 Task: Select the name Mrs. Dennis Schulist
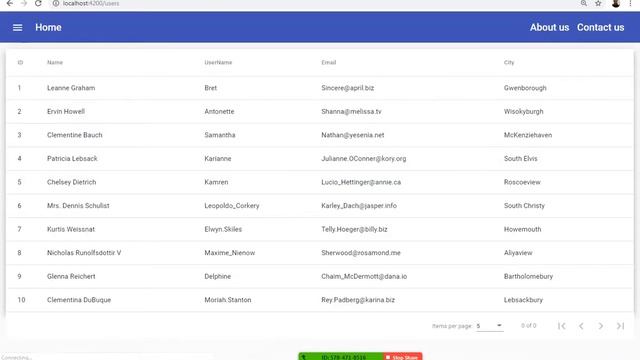click(78, 206)
